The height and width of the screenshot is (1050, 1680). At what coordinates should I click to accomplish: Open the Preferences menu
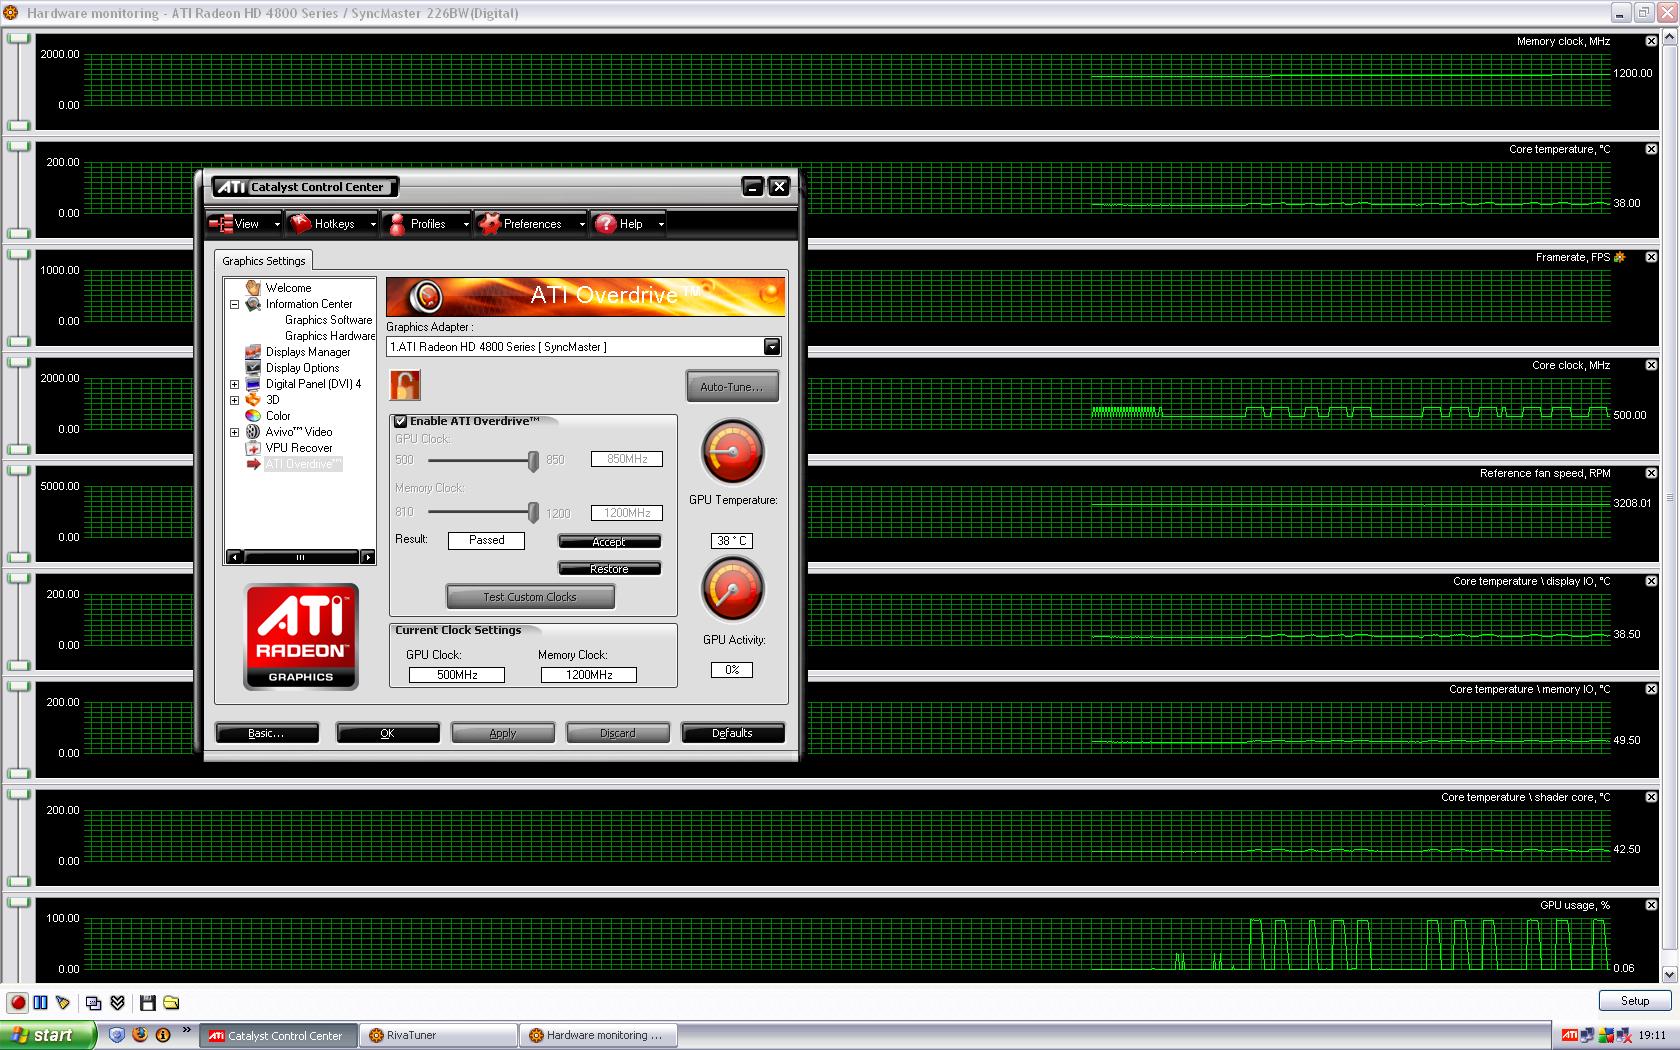(531, 224)
